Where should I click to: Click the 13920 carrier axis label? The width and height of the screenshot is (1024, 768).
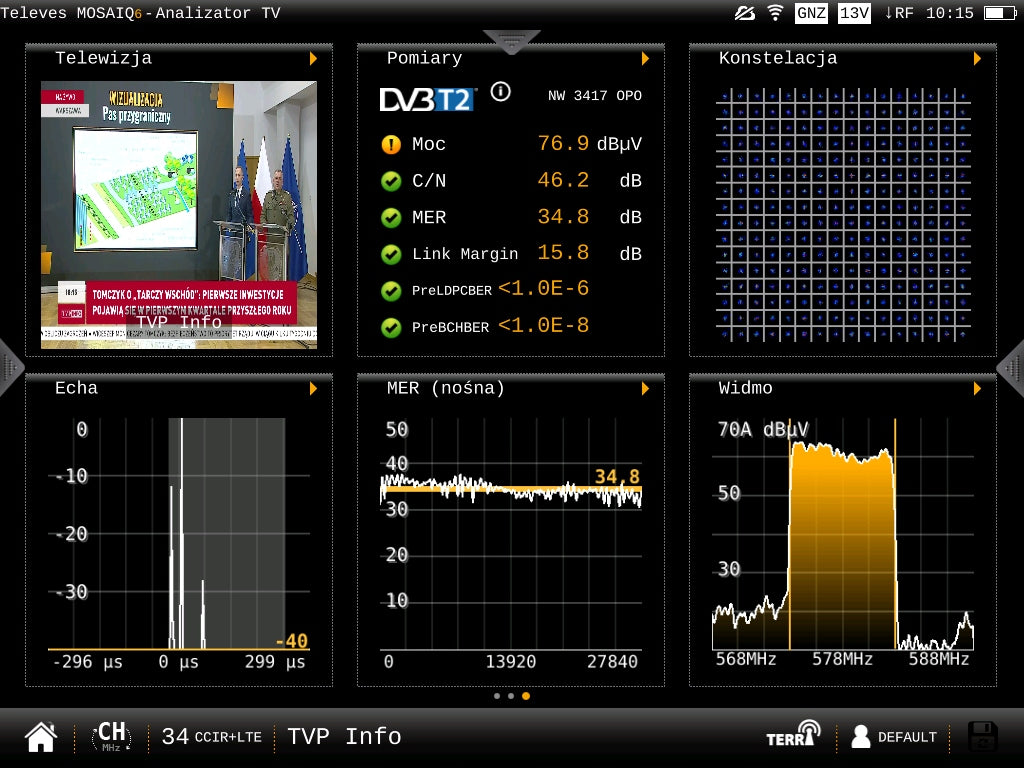[x=511, y=662]
